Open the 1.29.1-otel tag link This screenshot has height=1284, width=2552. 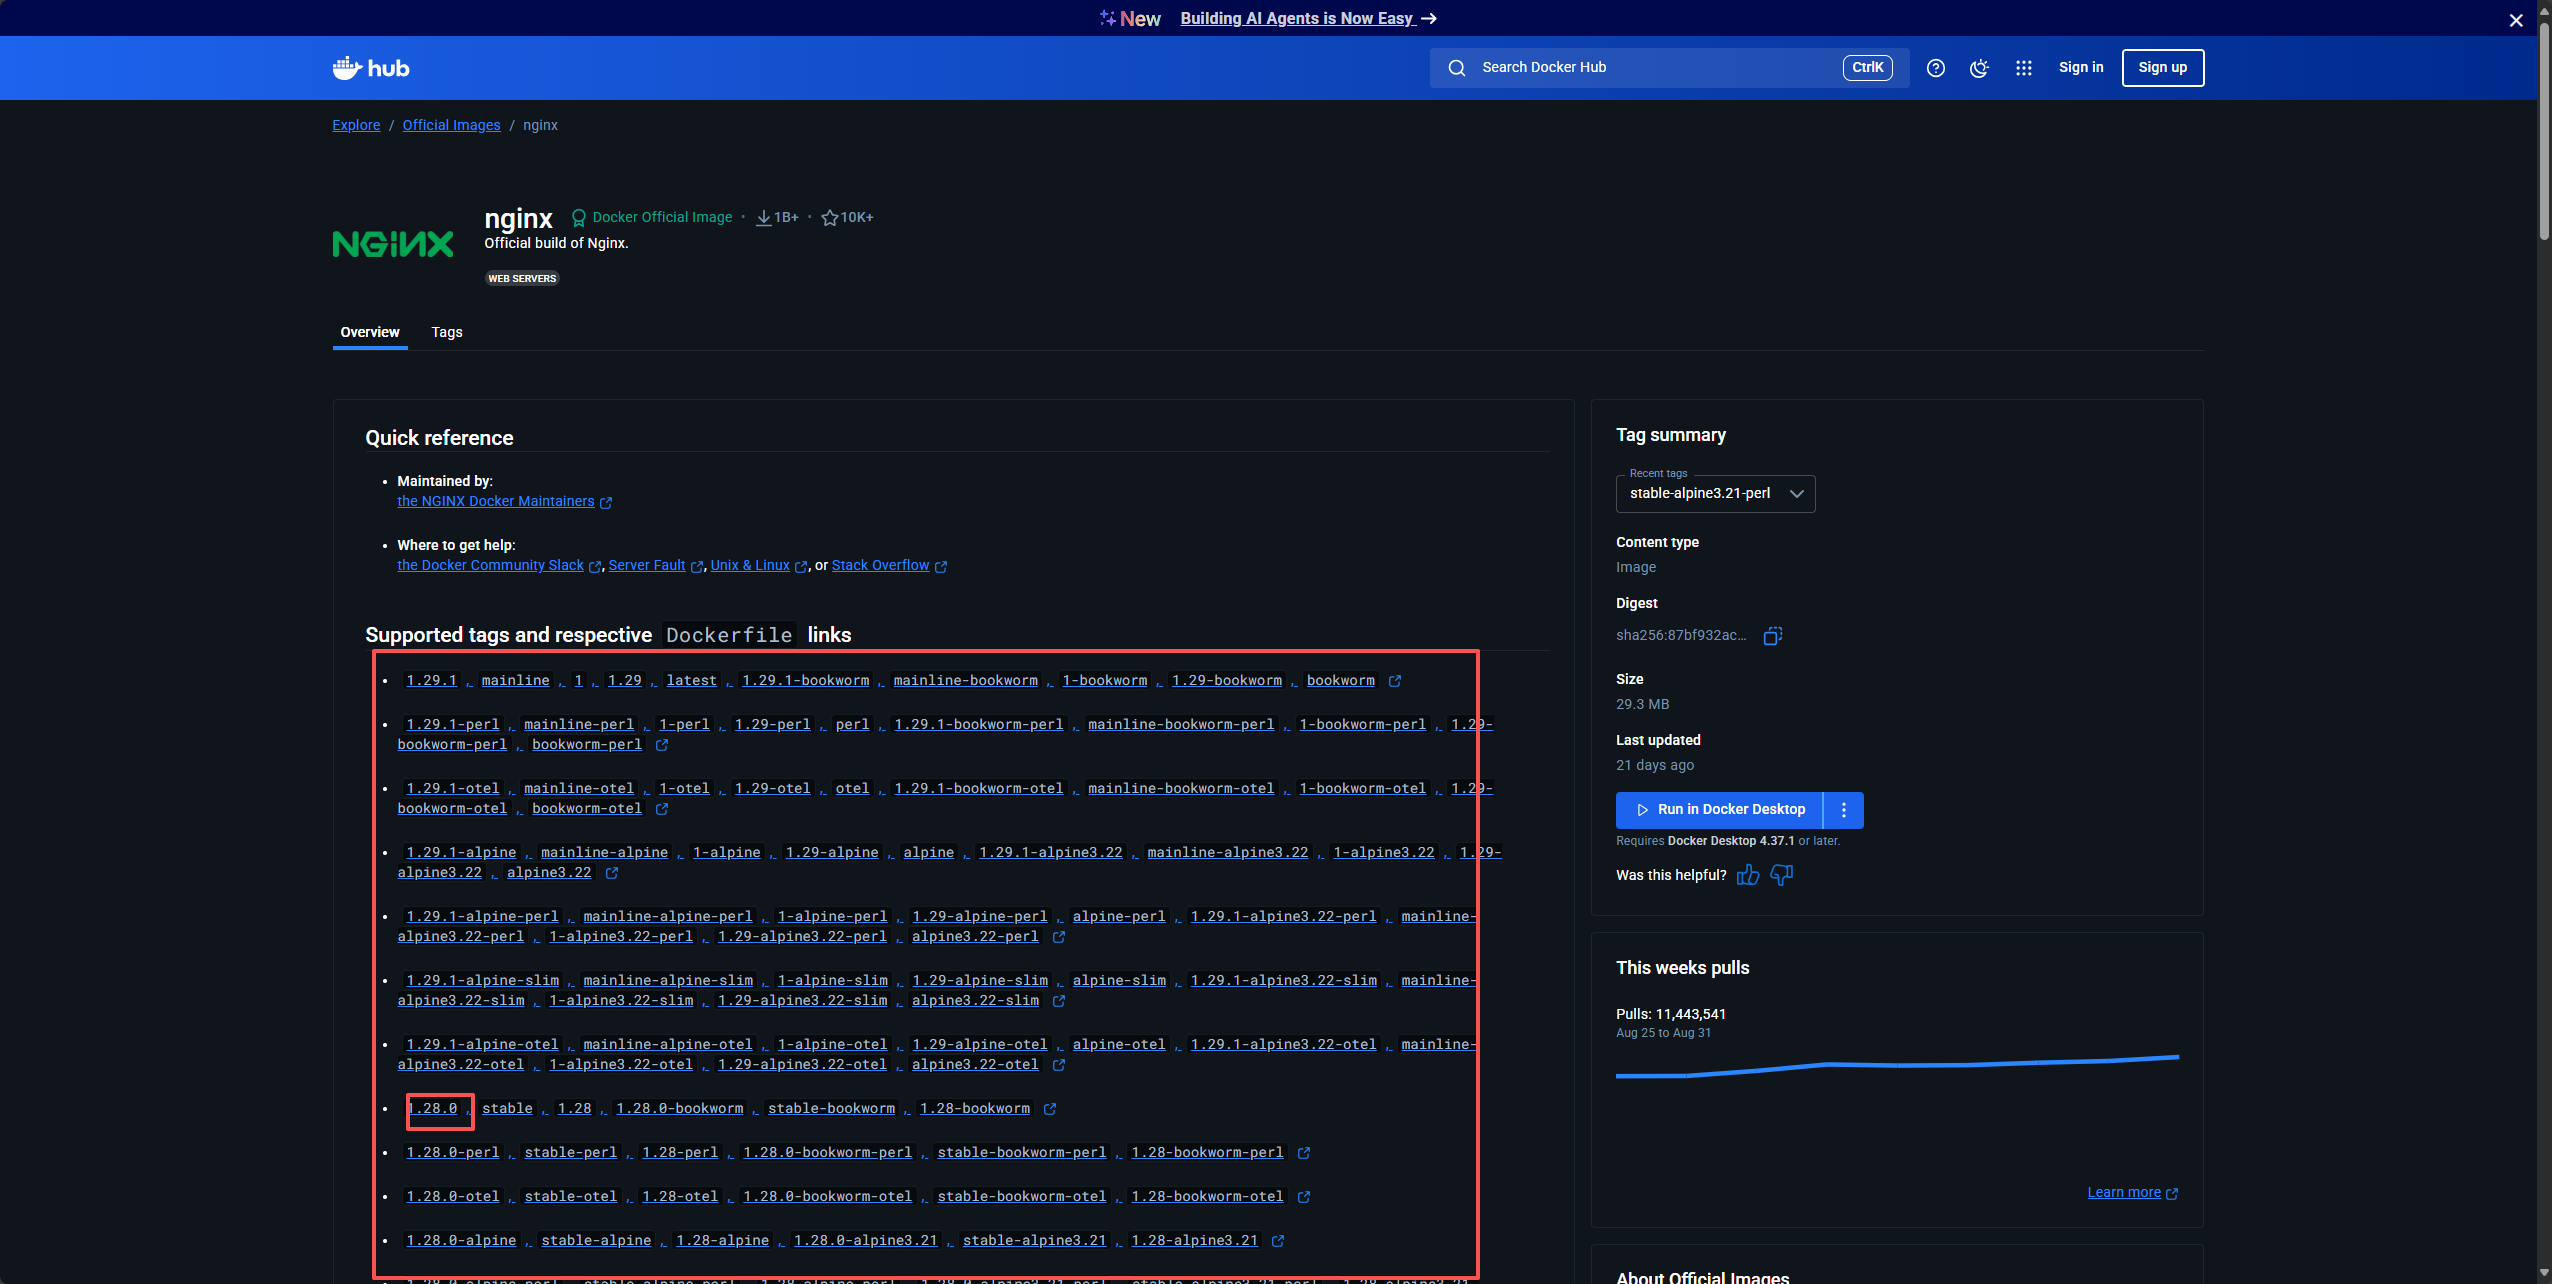pos(452,789)
